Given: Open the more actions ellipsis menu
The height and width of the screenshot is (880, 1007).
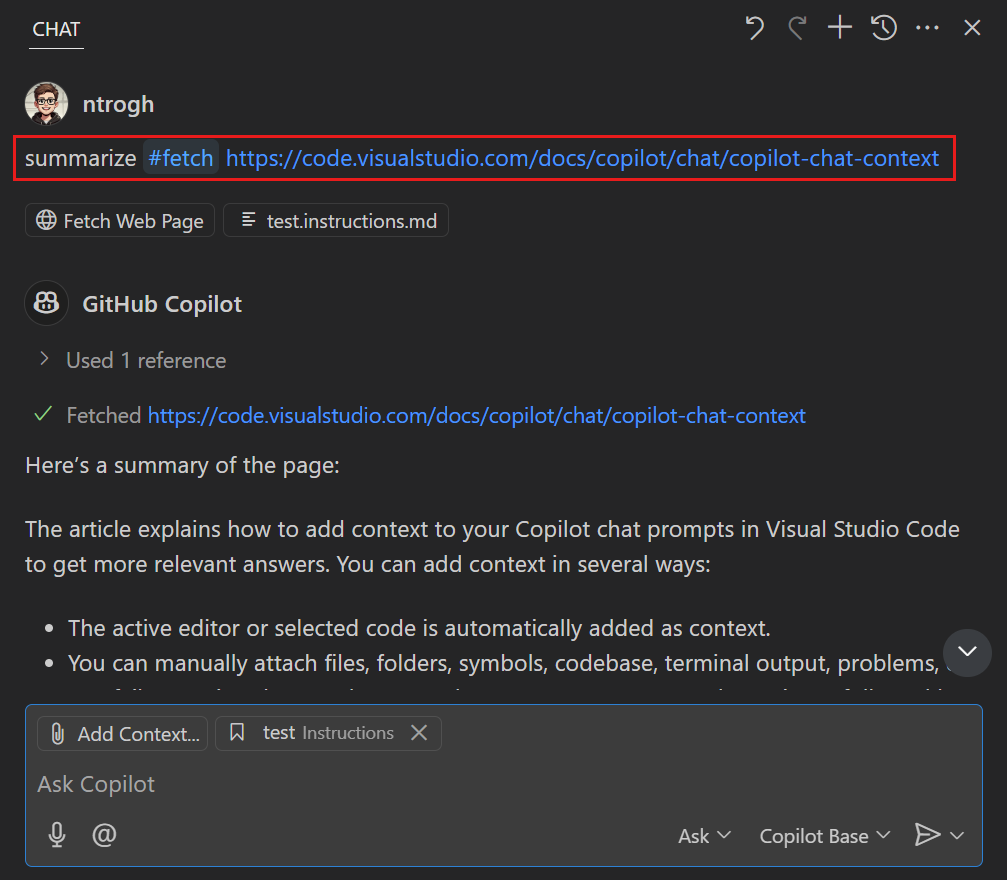Looking at the screenshot, I should [x=927, y=28].
